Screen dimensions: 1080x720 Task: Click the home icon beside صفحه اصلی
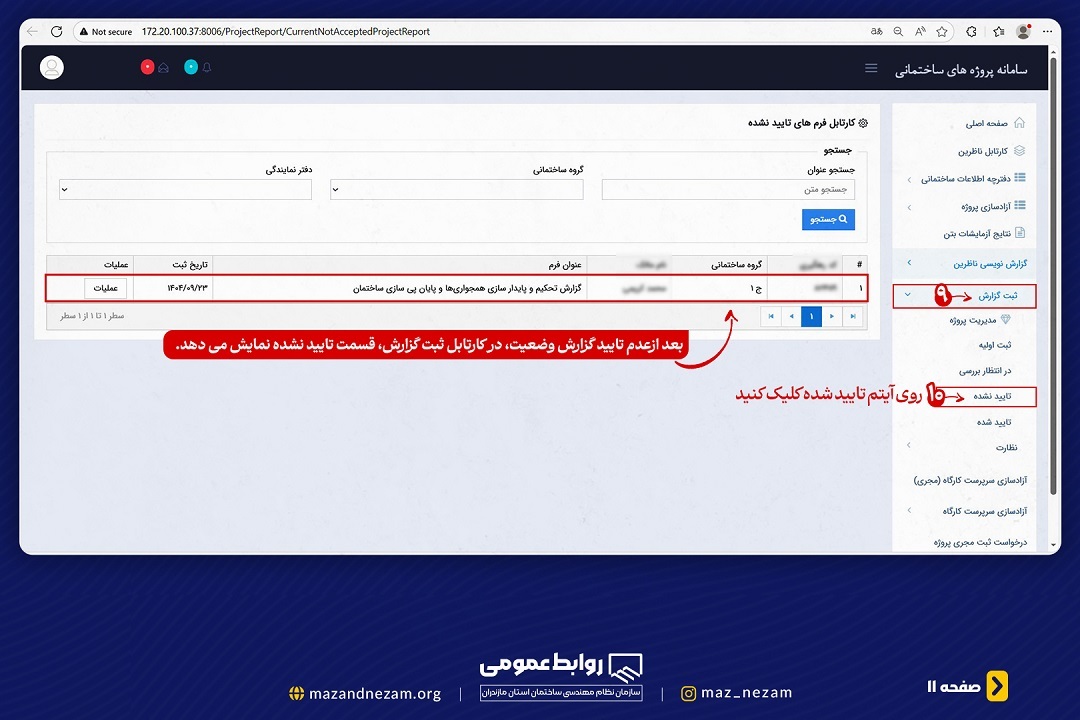[x=1019, y=124]
